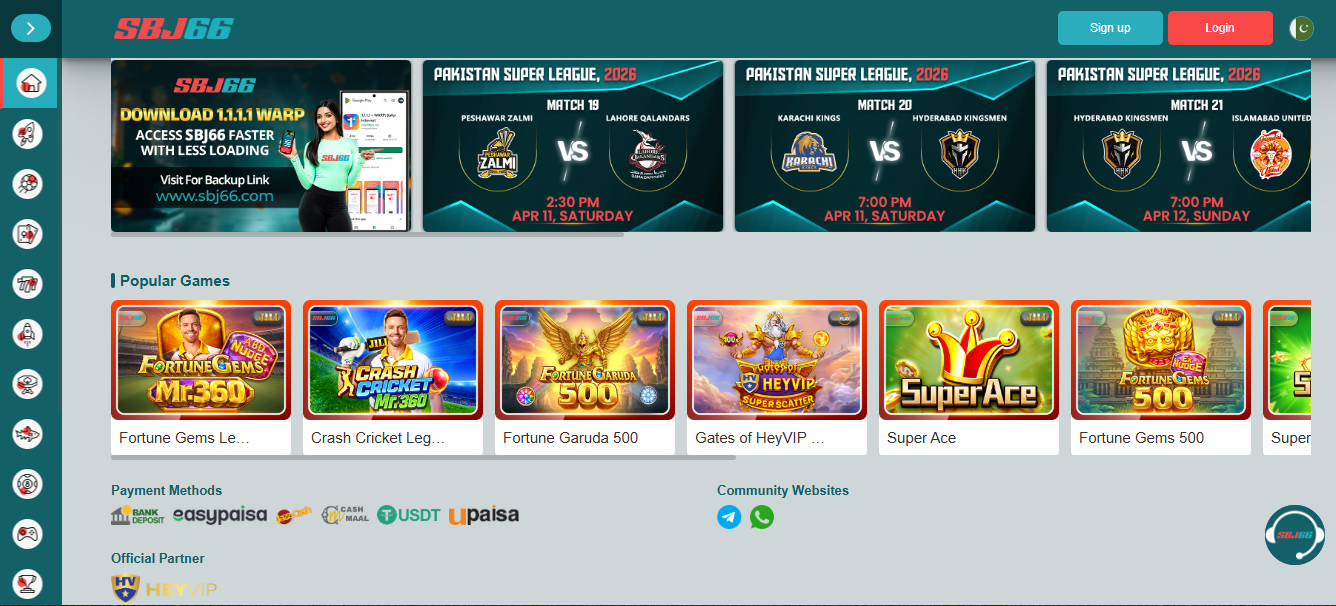Click the Popular Games horizontal scrollbar
1336x606 pixels.
pyautogui.click(x=423, y=457)
